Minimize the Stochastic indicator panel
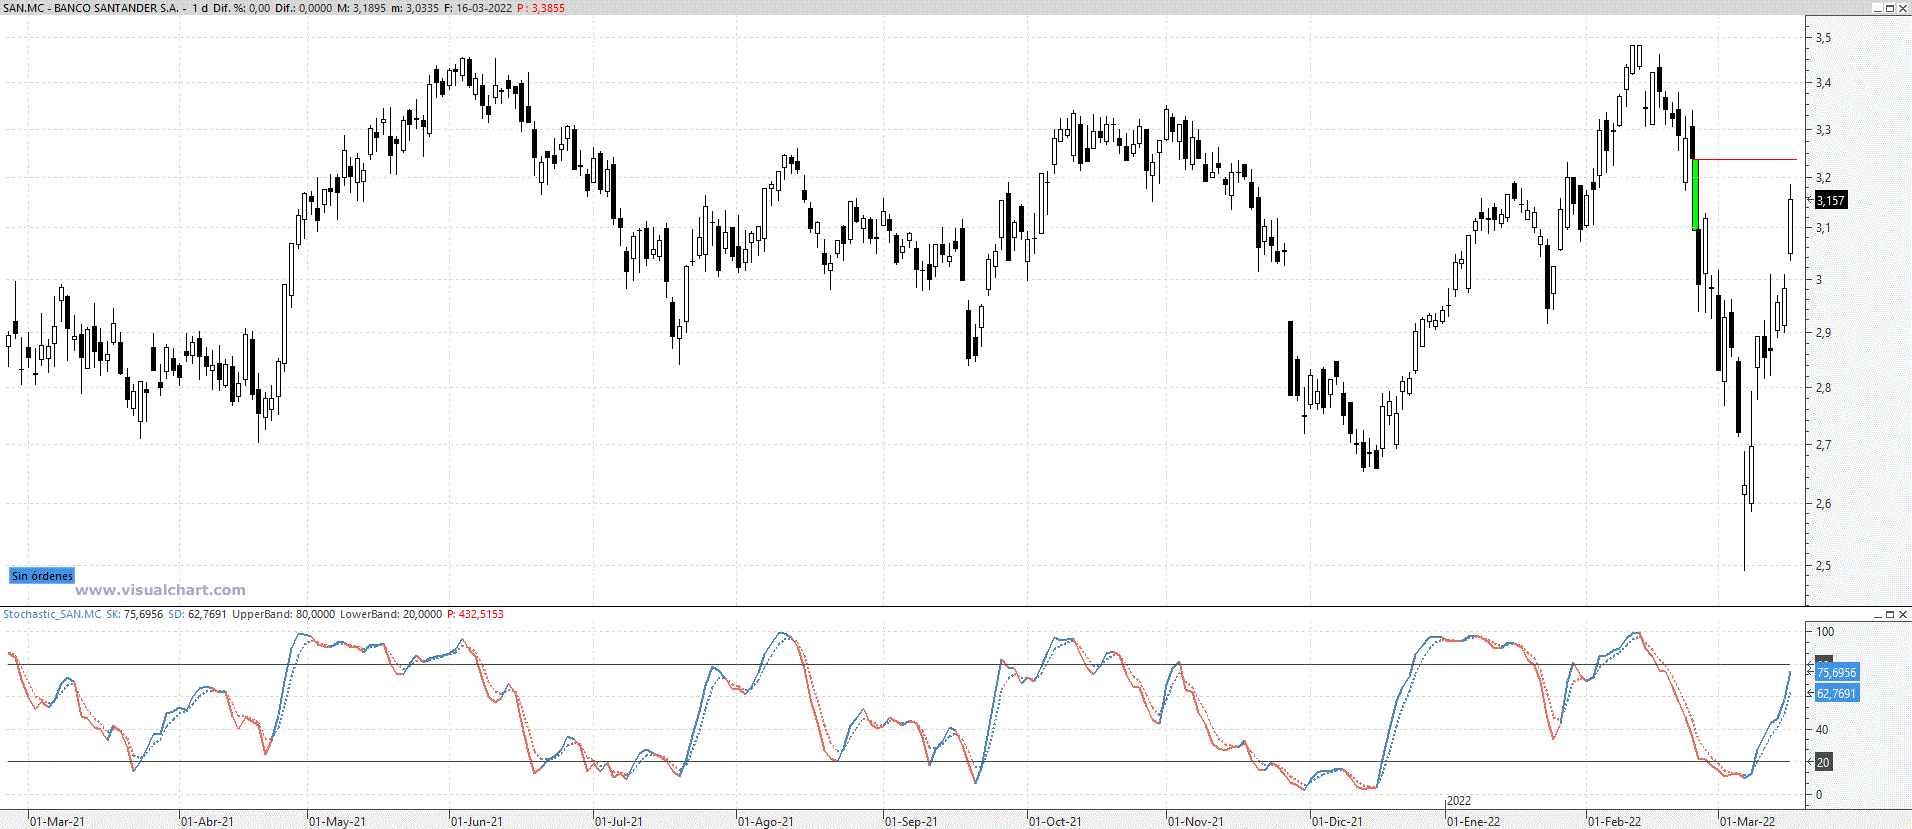Viewport: 1912px width, 829px height. click(1877, 614)
